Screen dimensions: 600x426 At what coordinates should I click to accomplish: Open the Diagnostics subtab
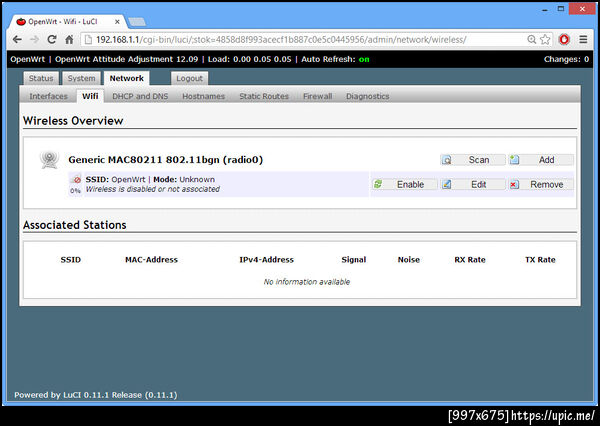[x=368, y=96]
